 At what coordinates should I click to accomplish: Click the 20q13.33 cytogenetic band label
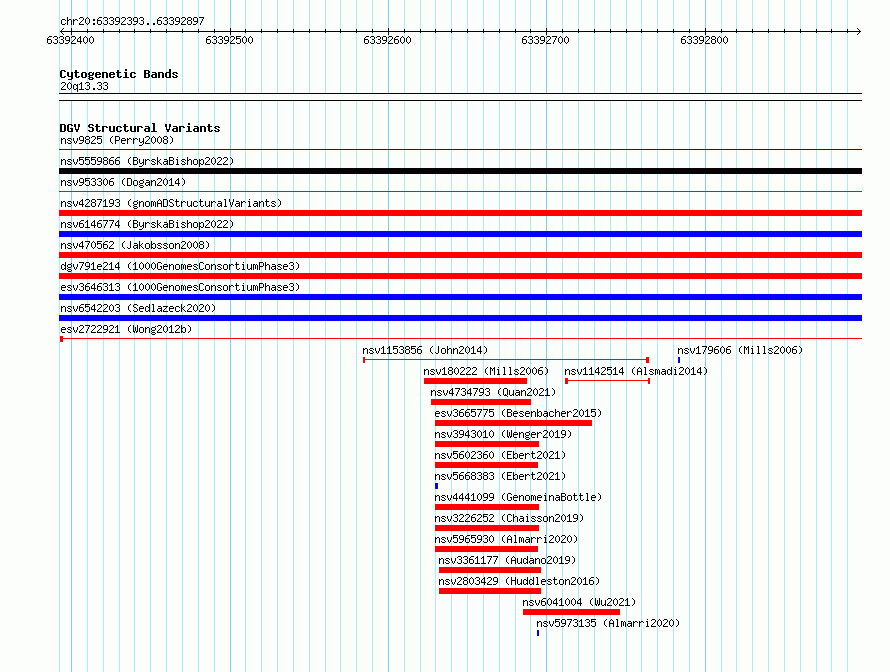84,86
